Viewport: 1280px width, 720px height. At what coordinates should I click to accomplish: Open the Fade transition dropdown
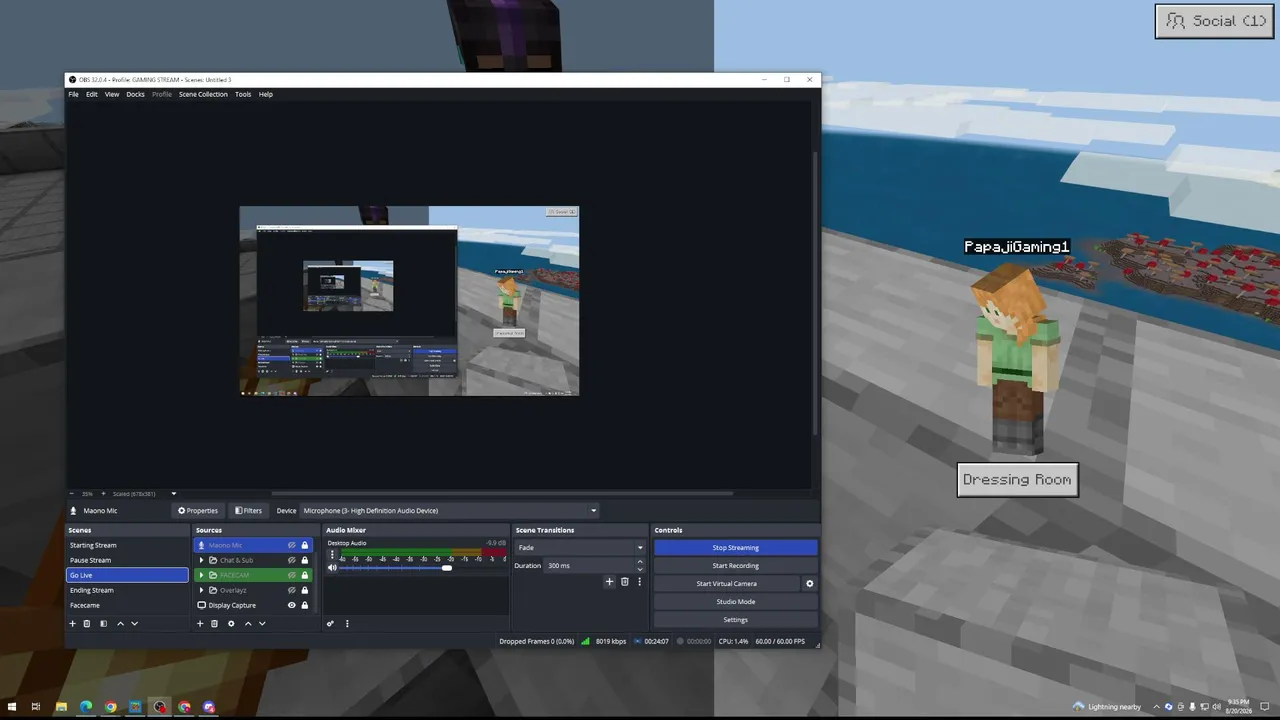(x=580, y=548)
